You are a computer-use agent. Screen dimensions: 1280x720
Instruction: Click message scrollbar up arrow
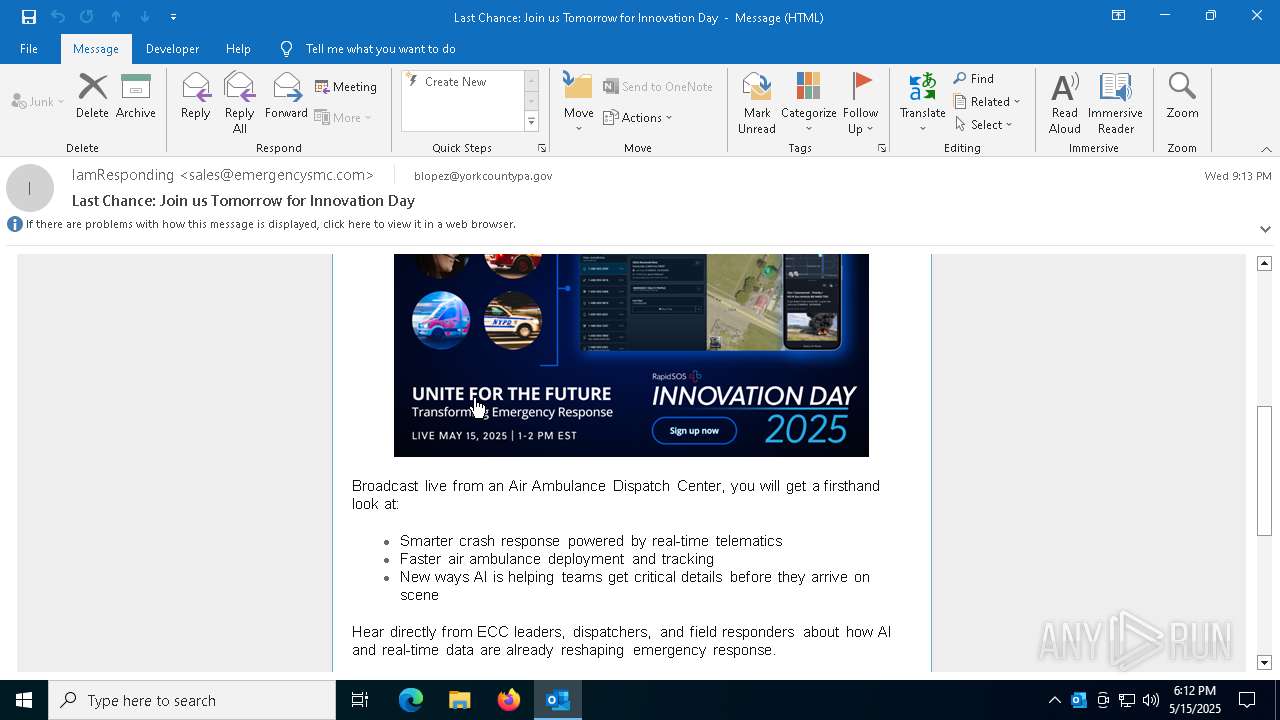(1264, 263)
